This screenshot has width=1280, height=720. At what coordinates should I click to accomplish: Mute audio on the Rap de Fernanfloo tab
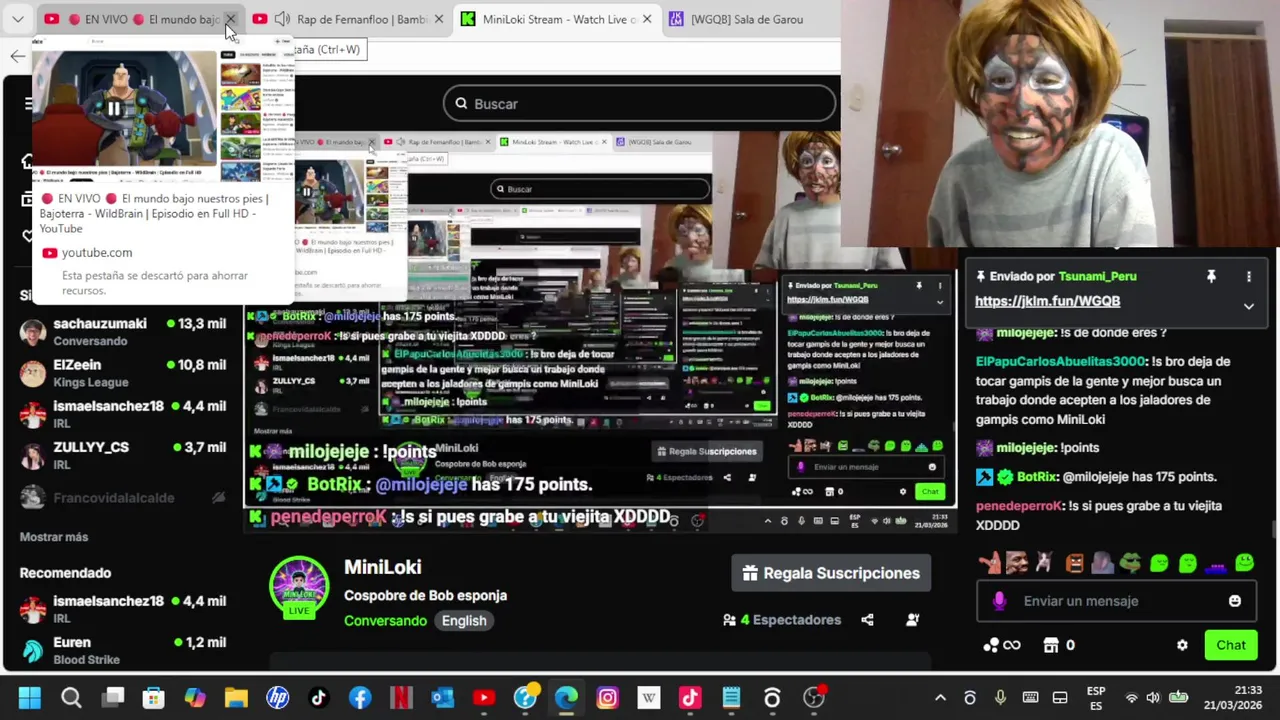click(x=283, y=19)
